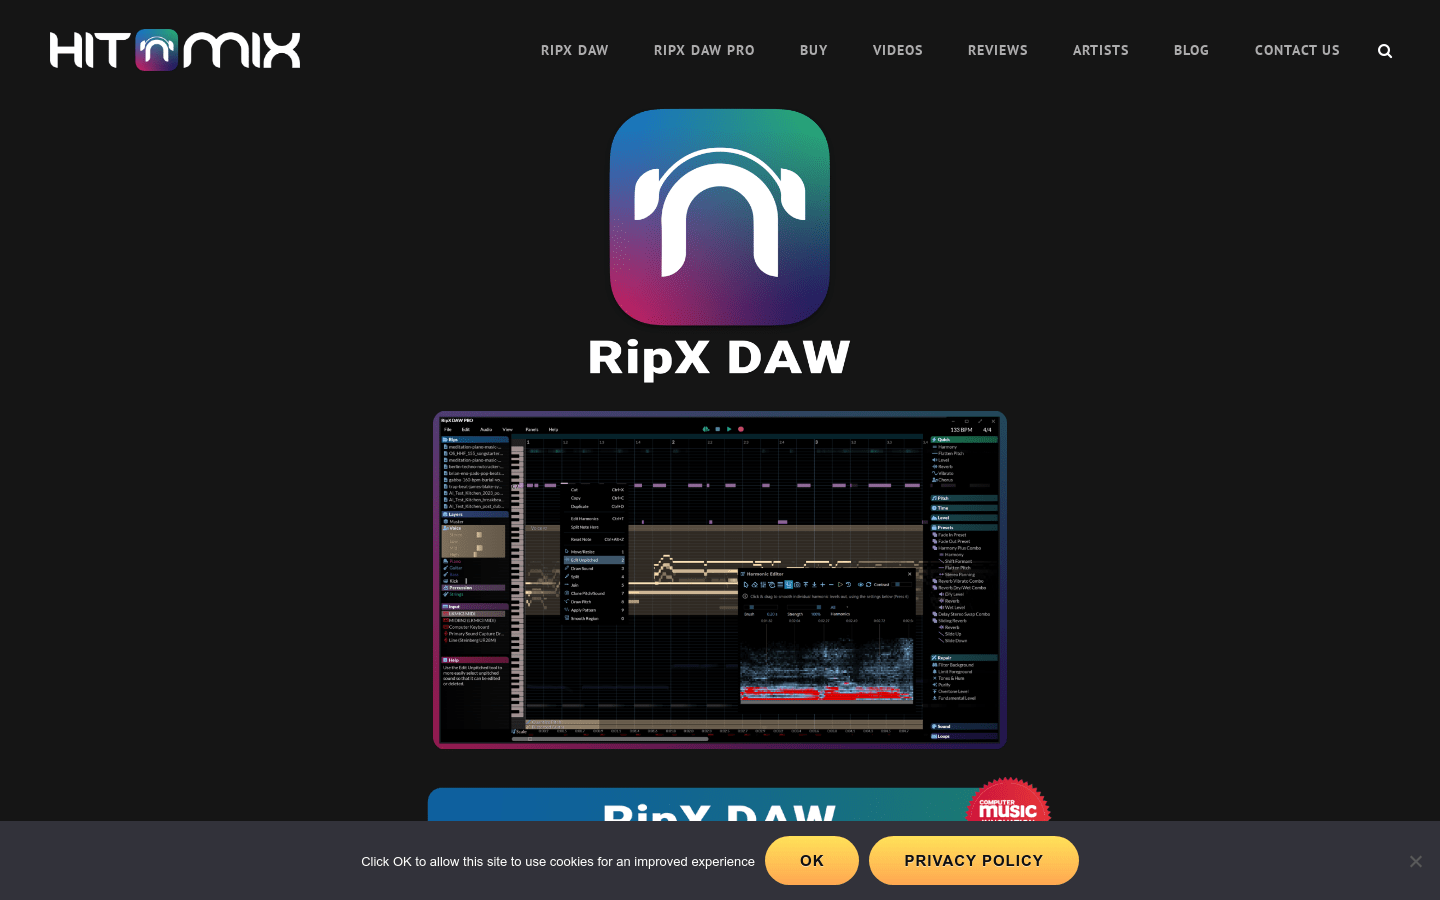Open the RIPX DAW PRO menu item
The width and height of the screenshot is (1440, 900).
coord(704,50)
